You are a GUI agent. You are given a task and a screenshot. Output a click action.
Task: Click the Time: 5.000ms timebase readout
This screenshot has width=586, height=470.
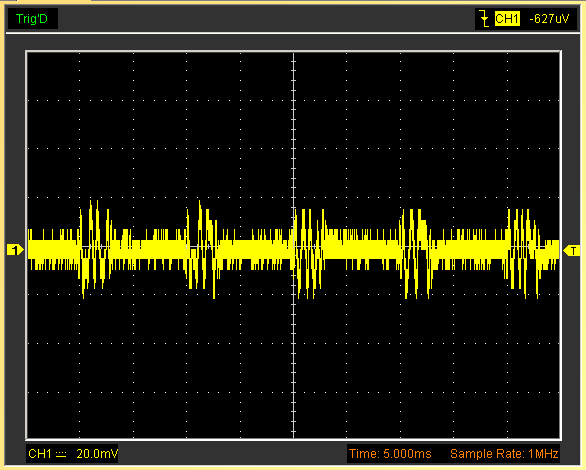click(390, 454)
